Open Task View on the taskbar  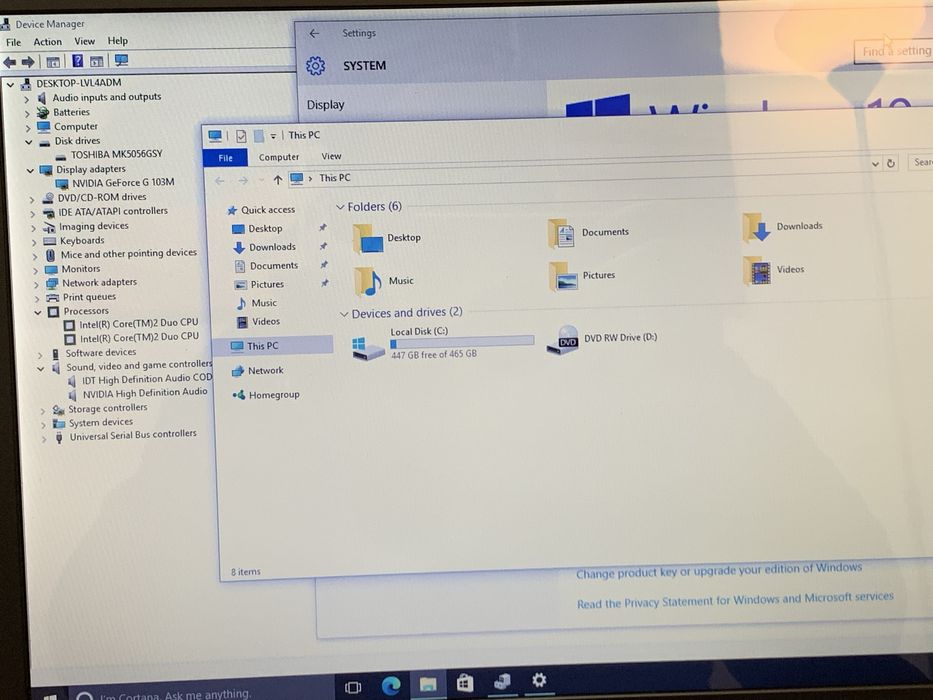pos(353,687)
